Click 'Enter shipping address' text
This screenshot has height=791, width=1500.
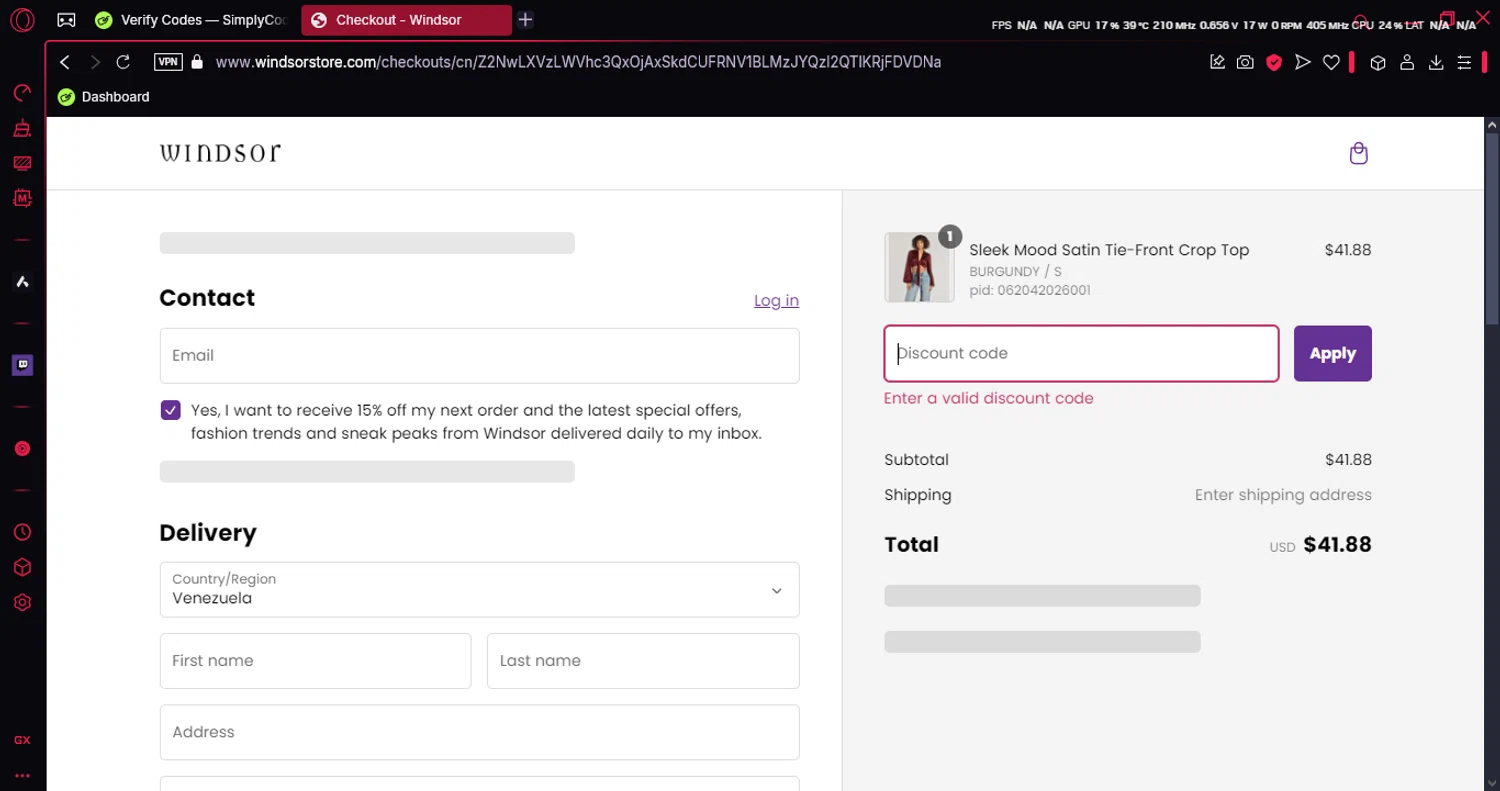(1283, 495)
